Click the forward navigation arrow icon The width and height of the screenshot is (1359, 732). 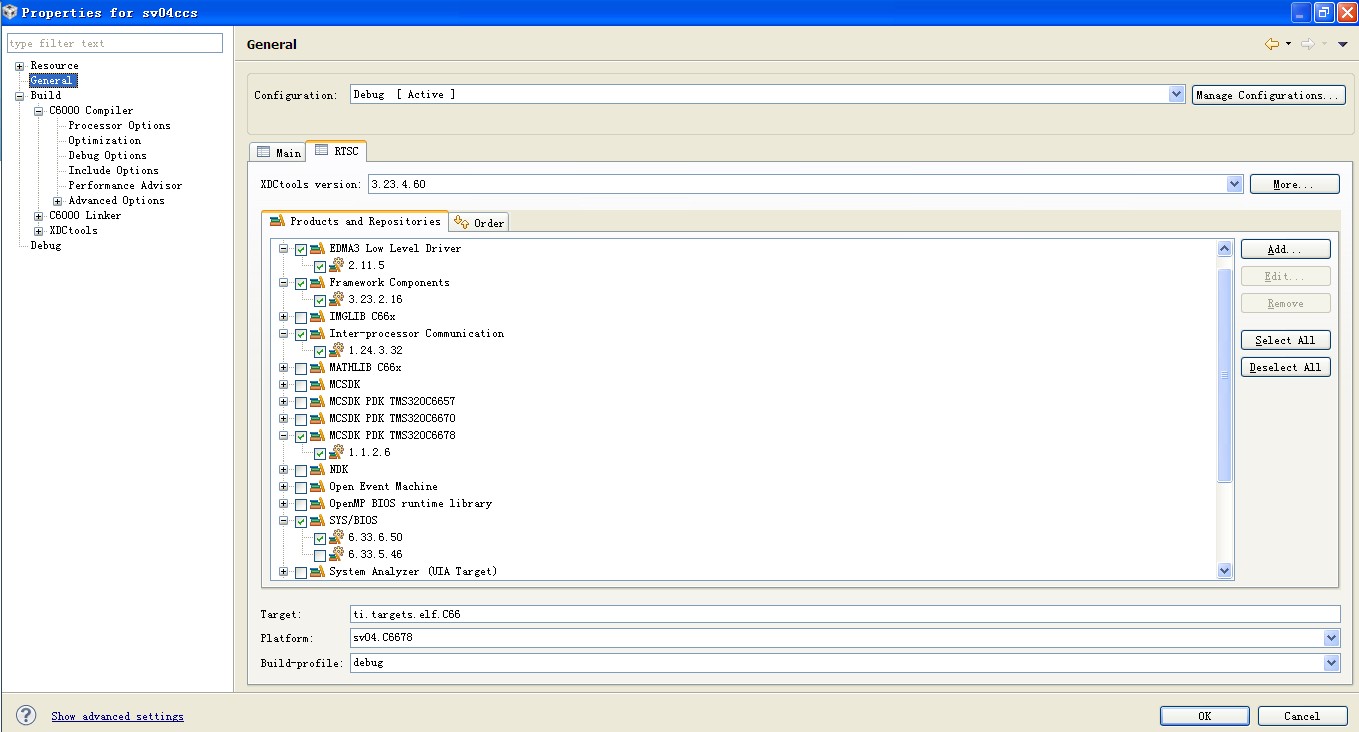tap(1308, 44)
